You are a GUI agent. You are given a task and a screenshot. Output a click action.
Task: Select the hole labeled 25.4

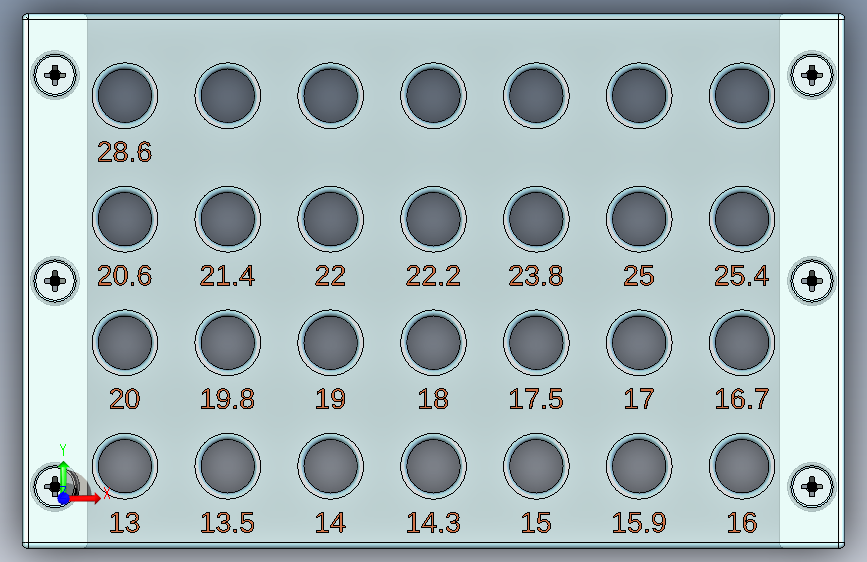click(x=742, y=219)
